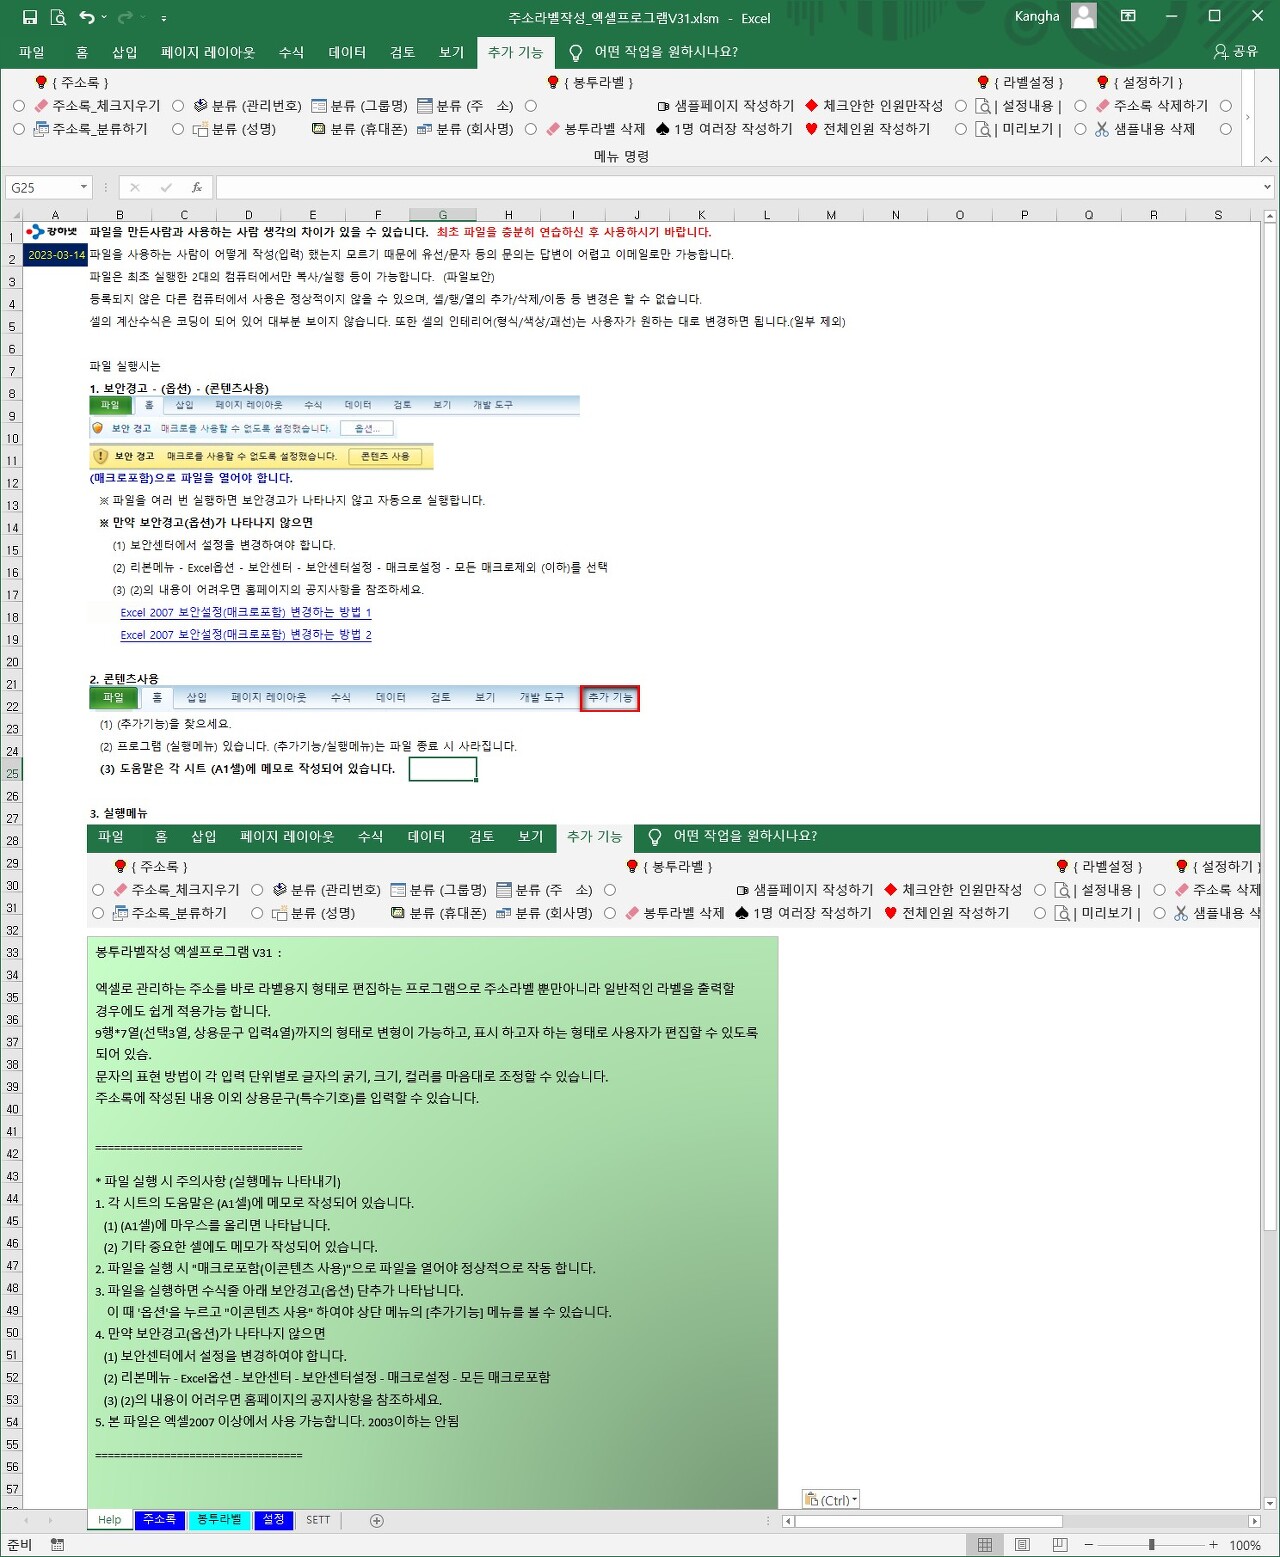Select radio button before 봉투라벨 삭제
The width and height of the screenshot is (1280, 1557).
(531, 129)
